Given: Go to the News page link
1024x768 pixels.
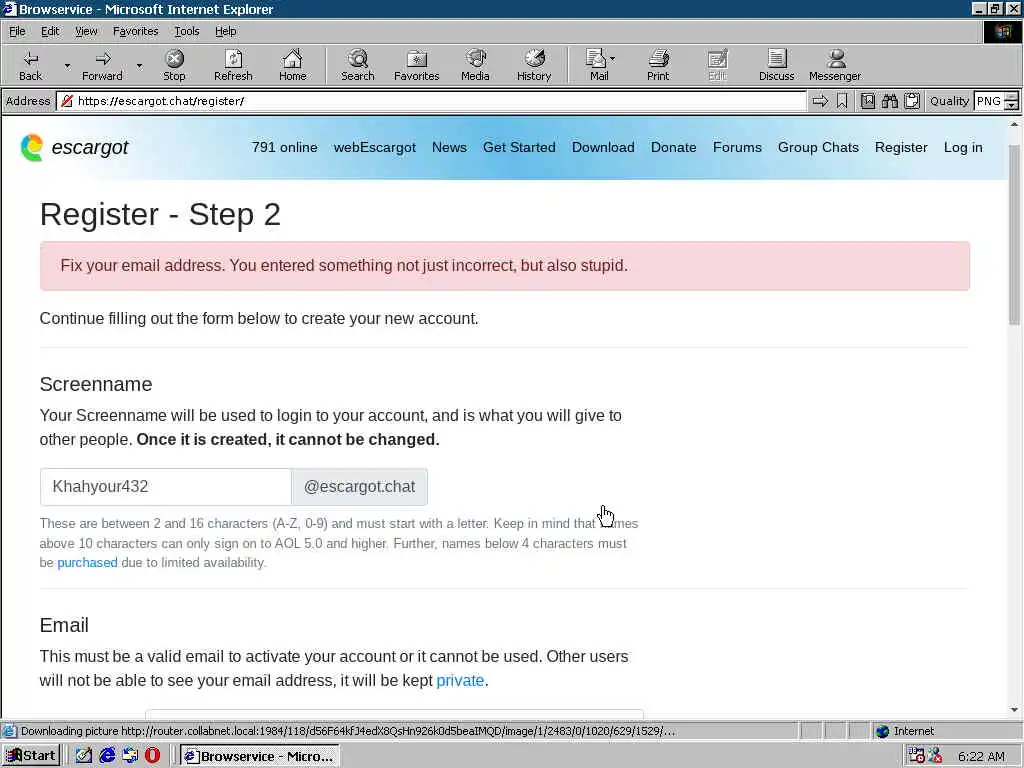Looking at the screenshot, I should (x=449, y=148).
